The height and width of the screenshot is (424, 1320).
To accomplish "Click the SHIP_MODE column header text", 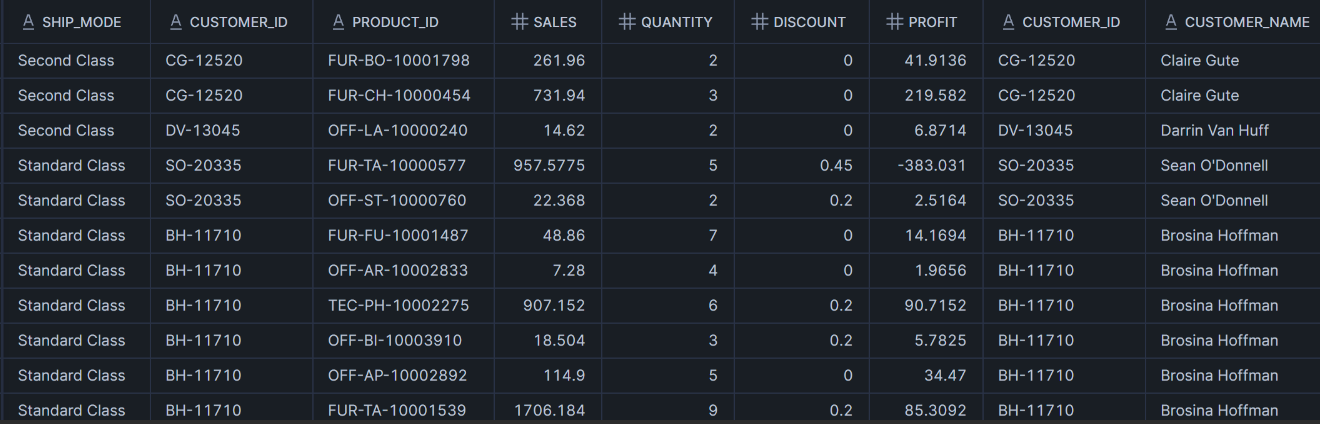I will pyautogui.click(x=82, y=22).
